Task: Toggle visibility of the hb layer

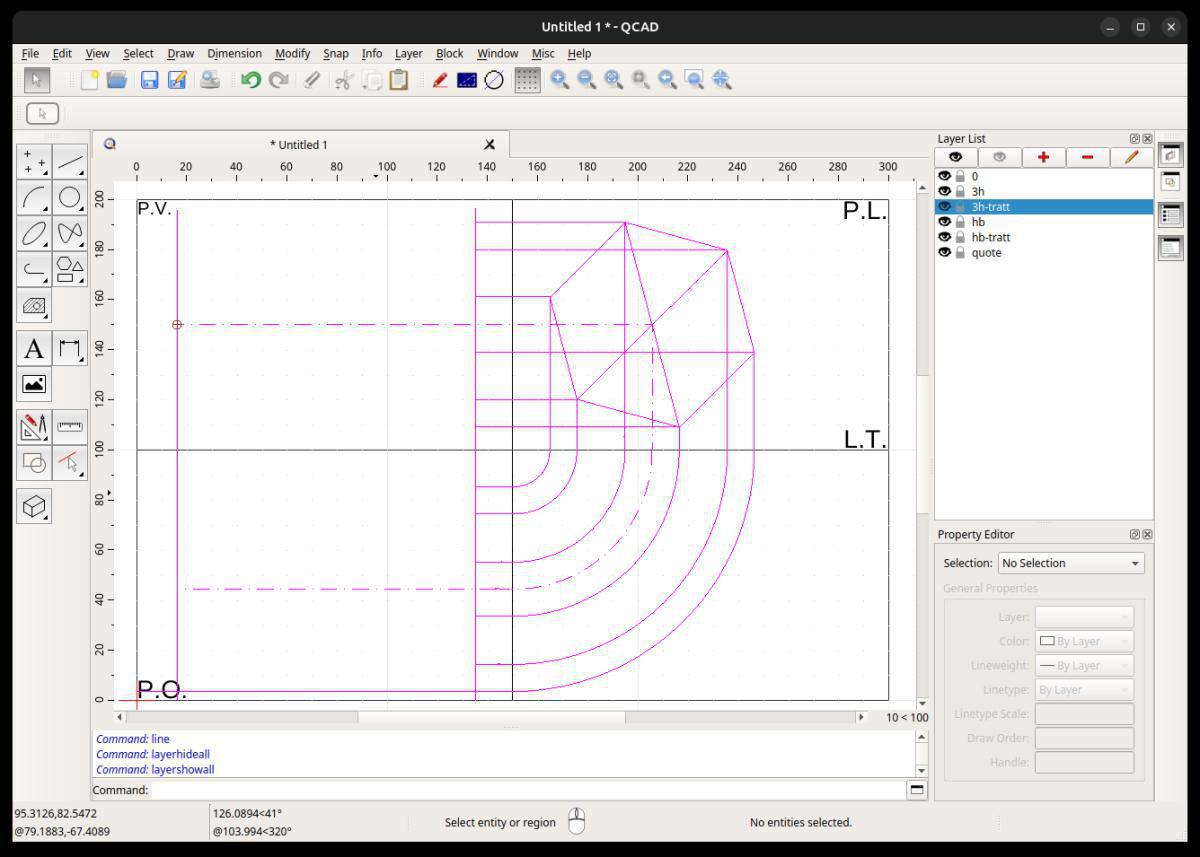Action: point(944,222)
